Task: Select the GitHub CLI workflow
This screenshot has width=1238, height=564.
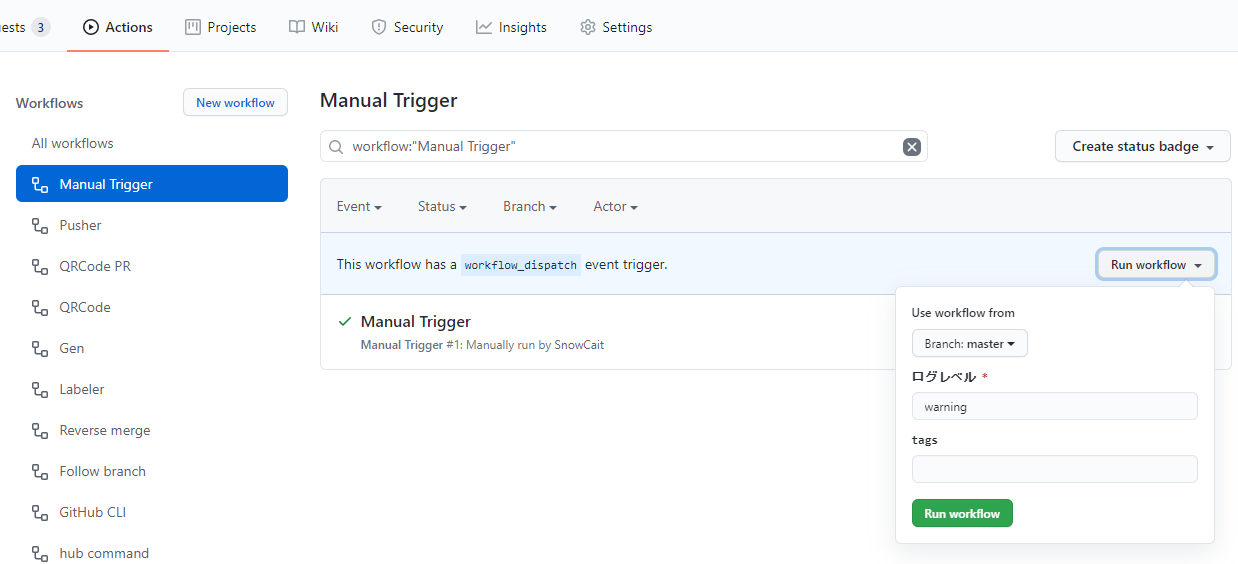Action: (152, 512)
